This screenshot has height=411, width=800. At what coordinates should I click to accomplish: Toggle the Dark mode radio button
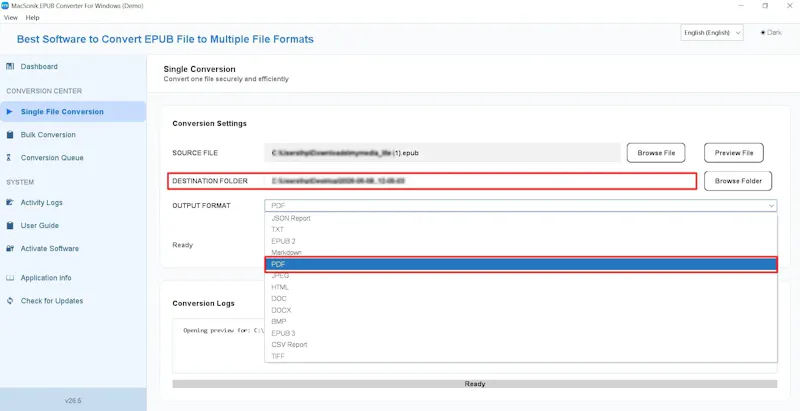tap(763, 32)
